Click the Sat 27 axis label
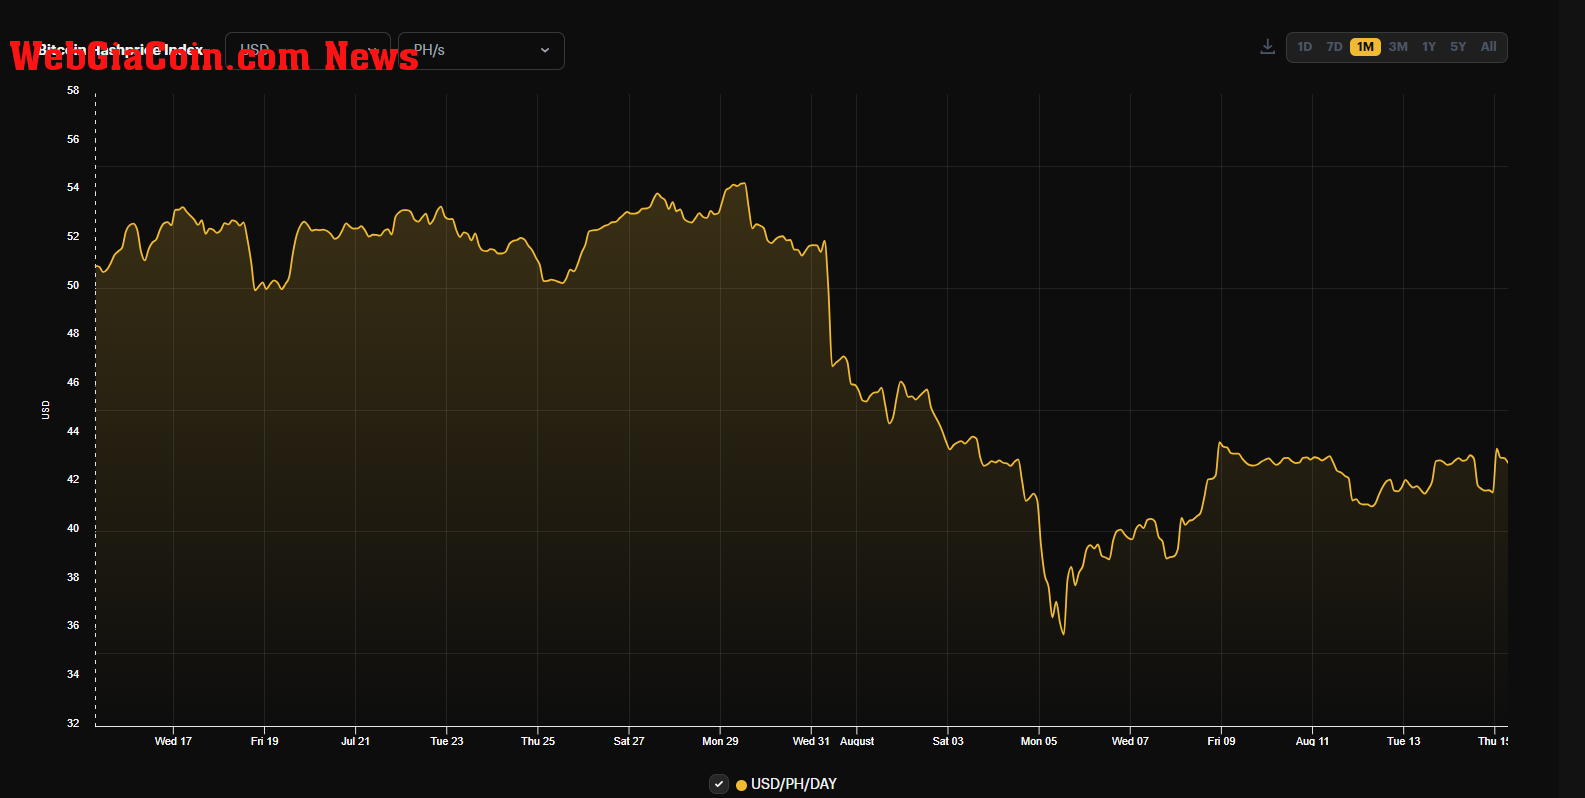The image size is (1585, 798). coord(629,741)
